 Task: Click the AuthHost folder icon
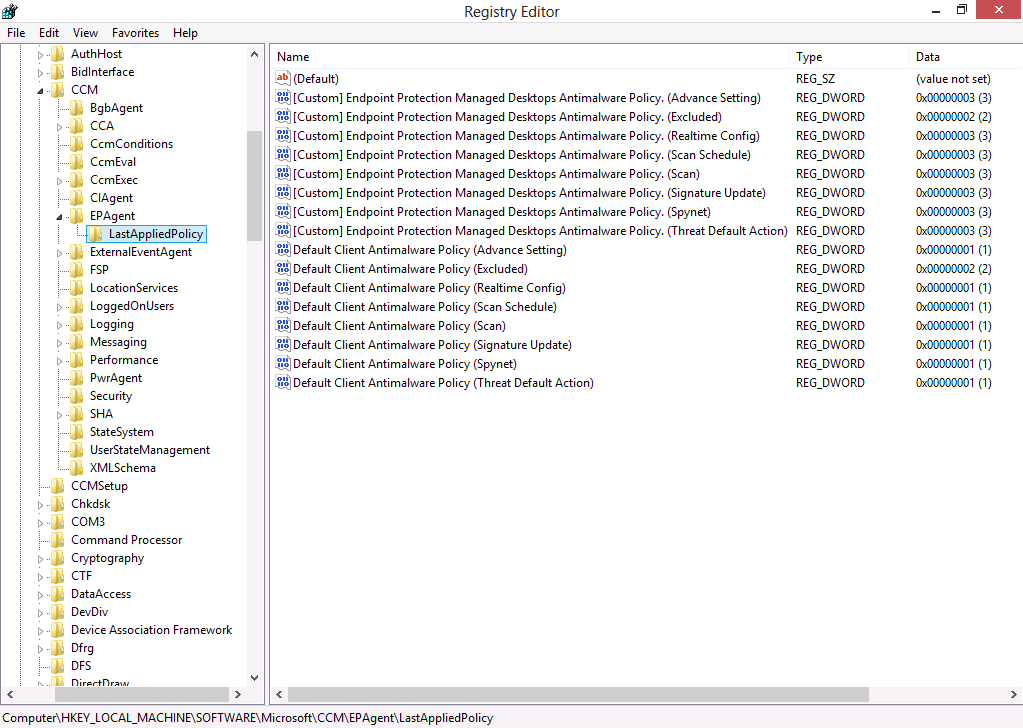58,53
